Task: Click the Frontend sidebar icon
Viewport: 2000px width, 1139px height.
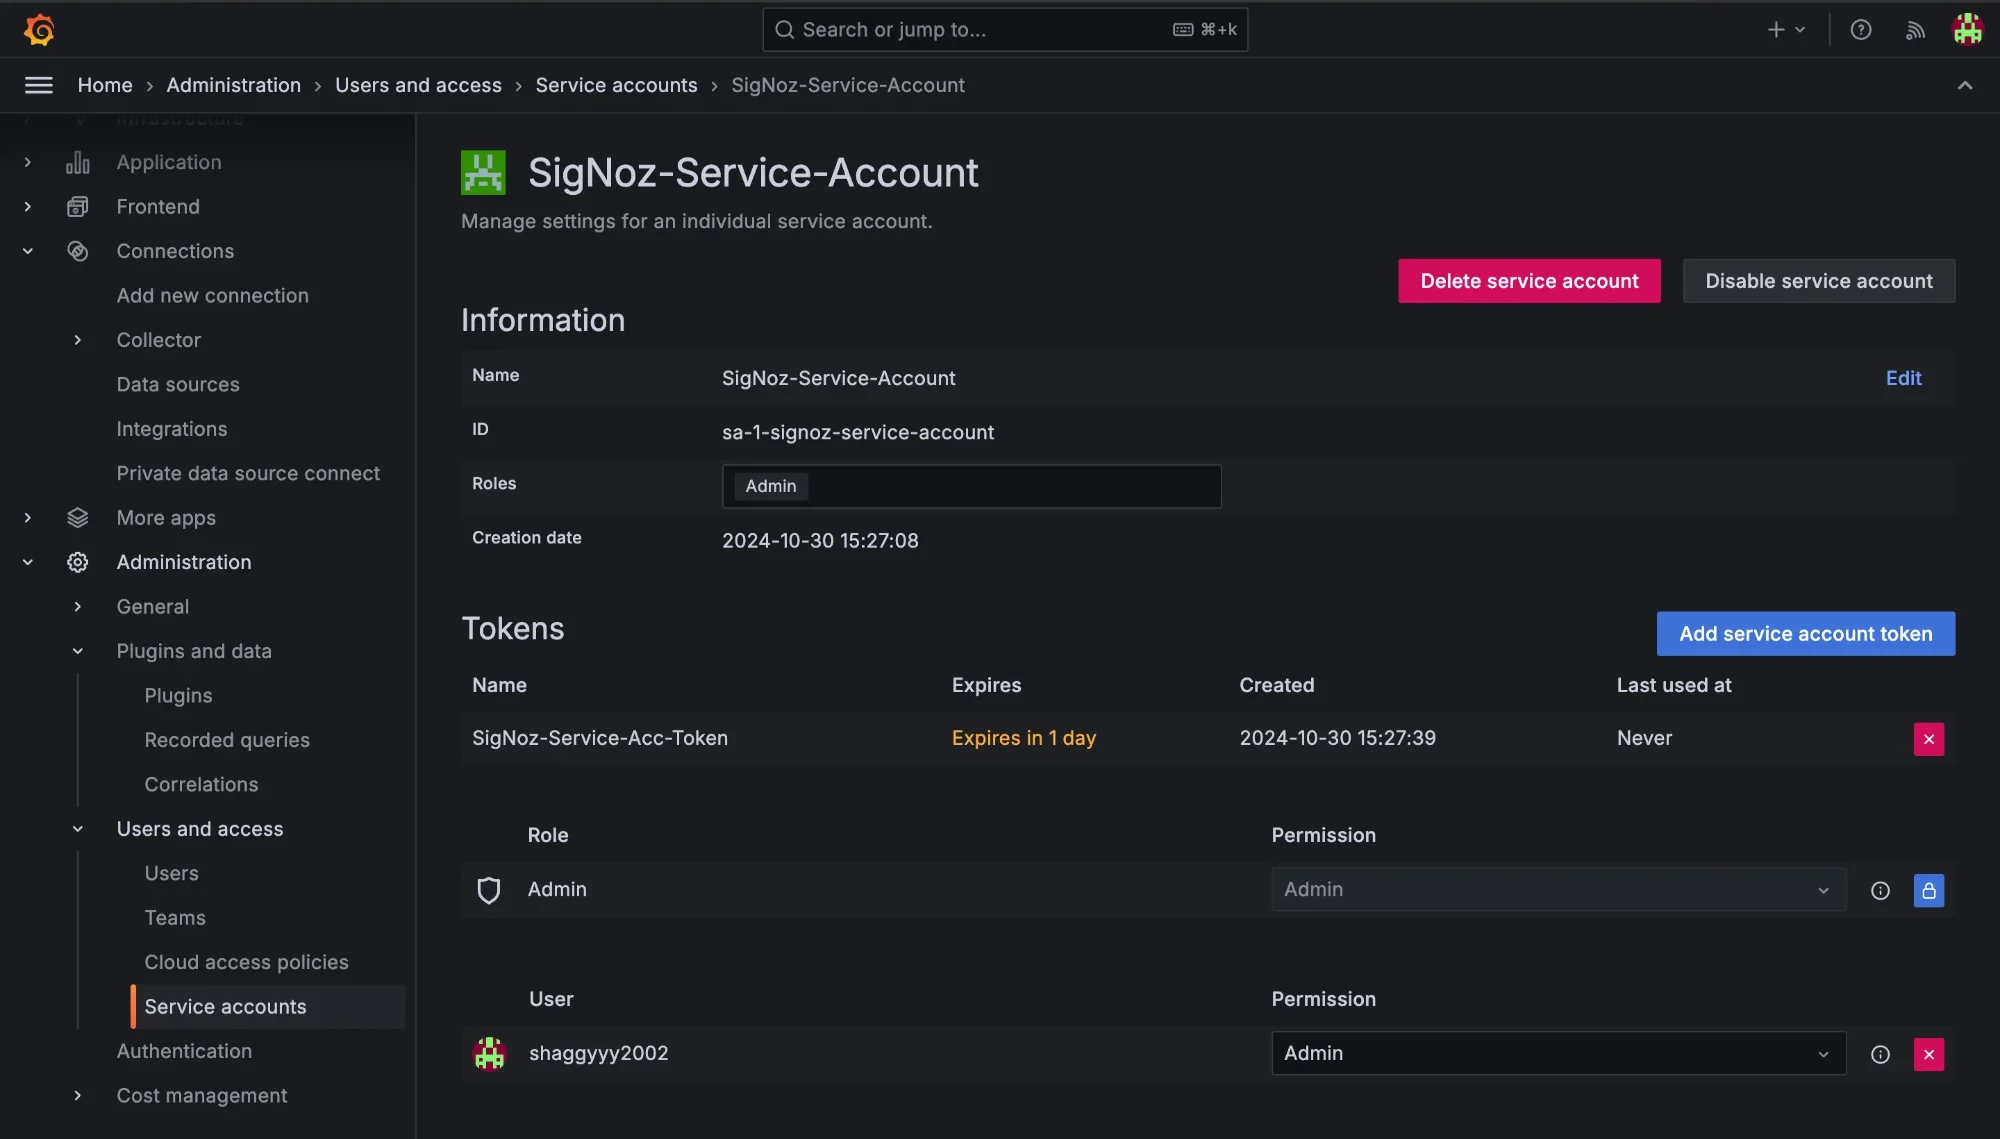Action: pos(78,207)
